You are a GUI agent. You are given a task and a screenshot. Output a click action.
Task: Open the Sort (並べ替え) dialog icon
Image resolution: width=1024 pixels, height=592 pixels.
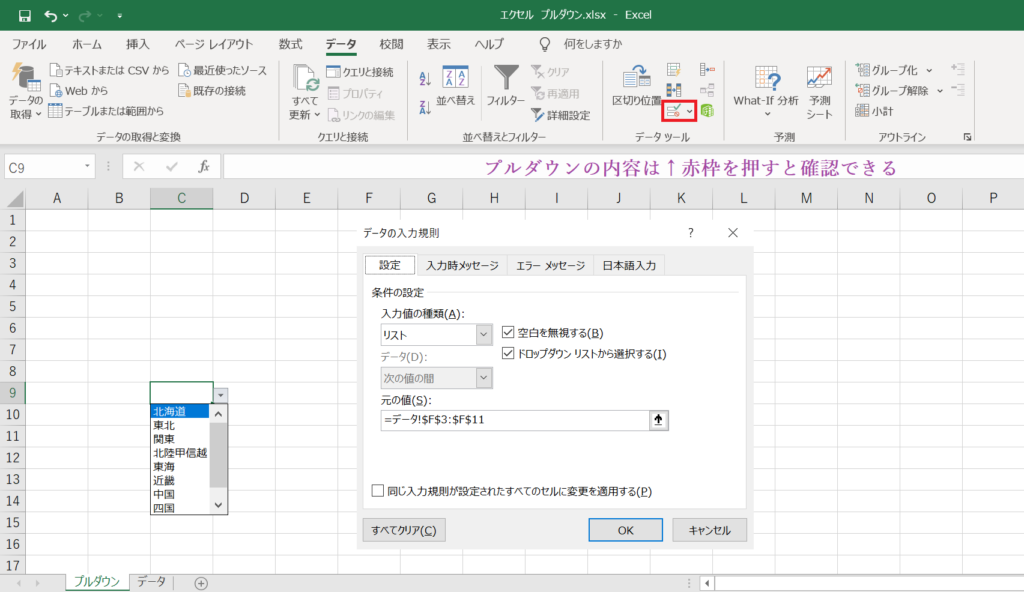[x=455, y=78]
